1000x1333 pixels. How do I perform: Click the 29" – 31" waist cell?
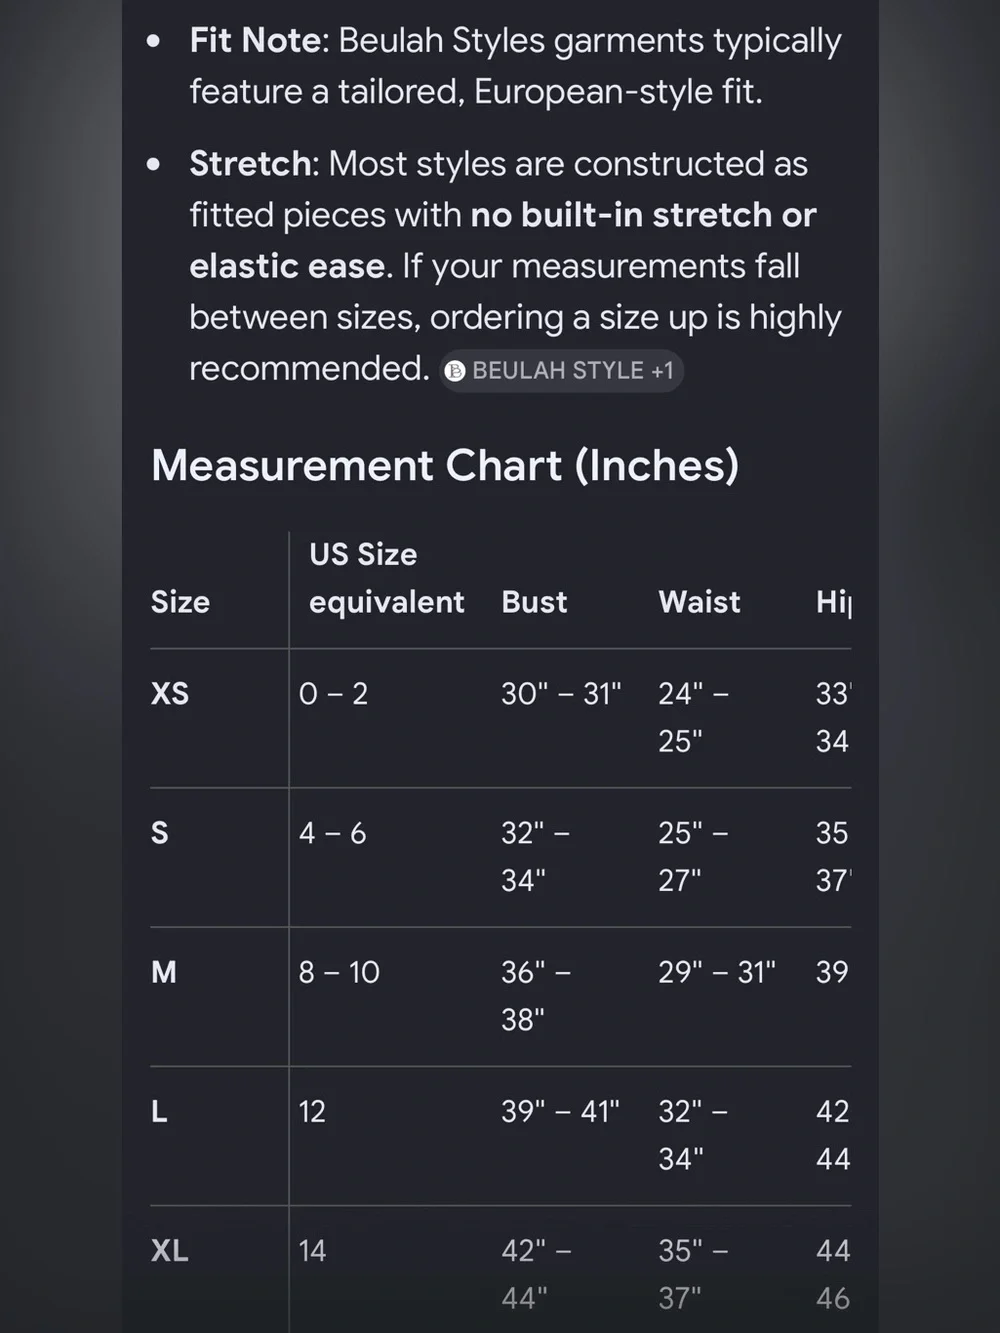(717, 972)
